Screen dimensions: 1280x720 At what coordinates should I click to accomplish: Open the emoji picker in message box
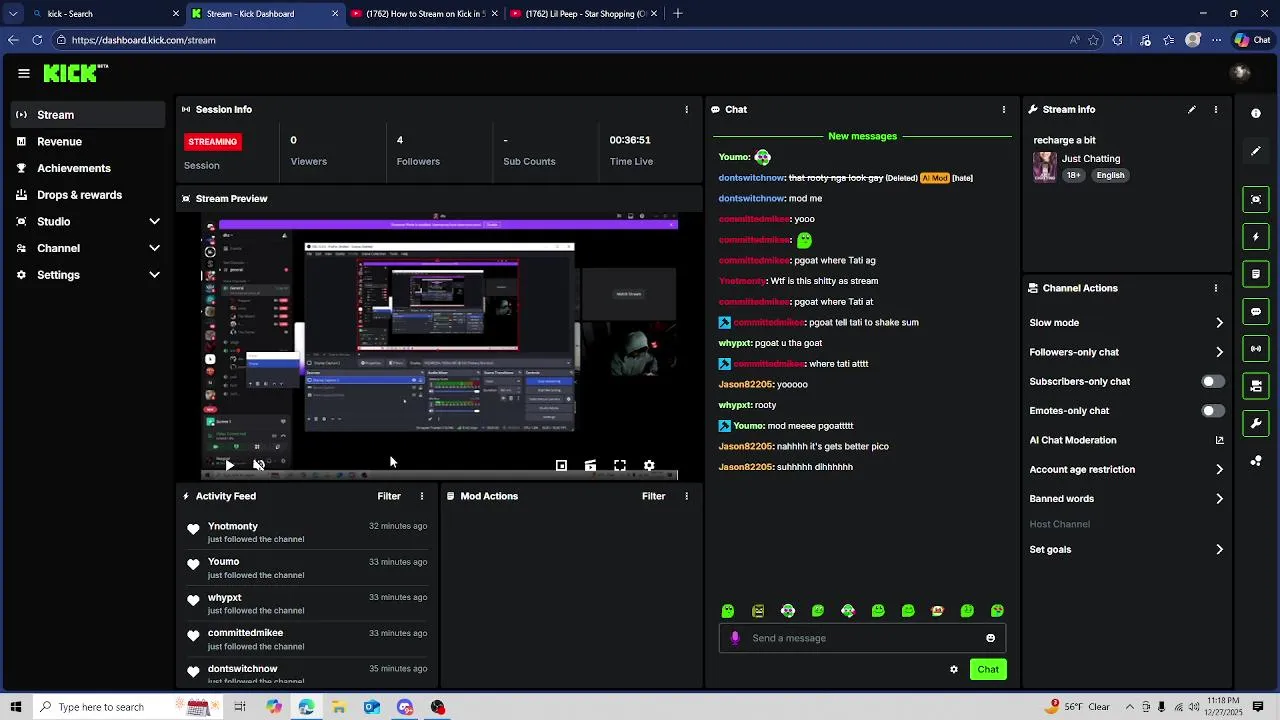991,638
